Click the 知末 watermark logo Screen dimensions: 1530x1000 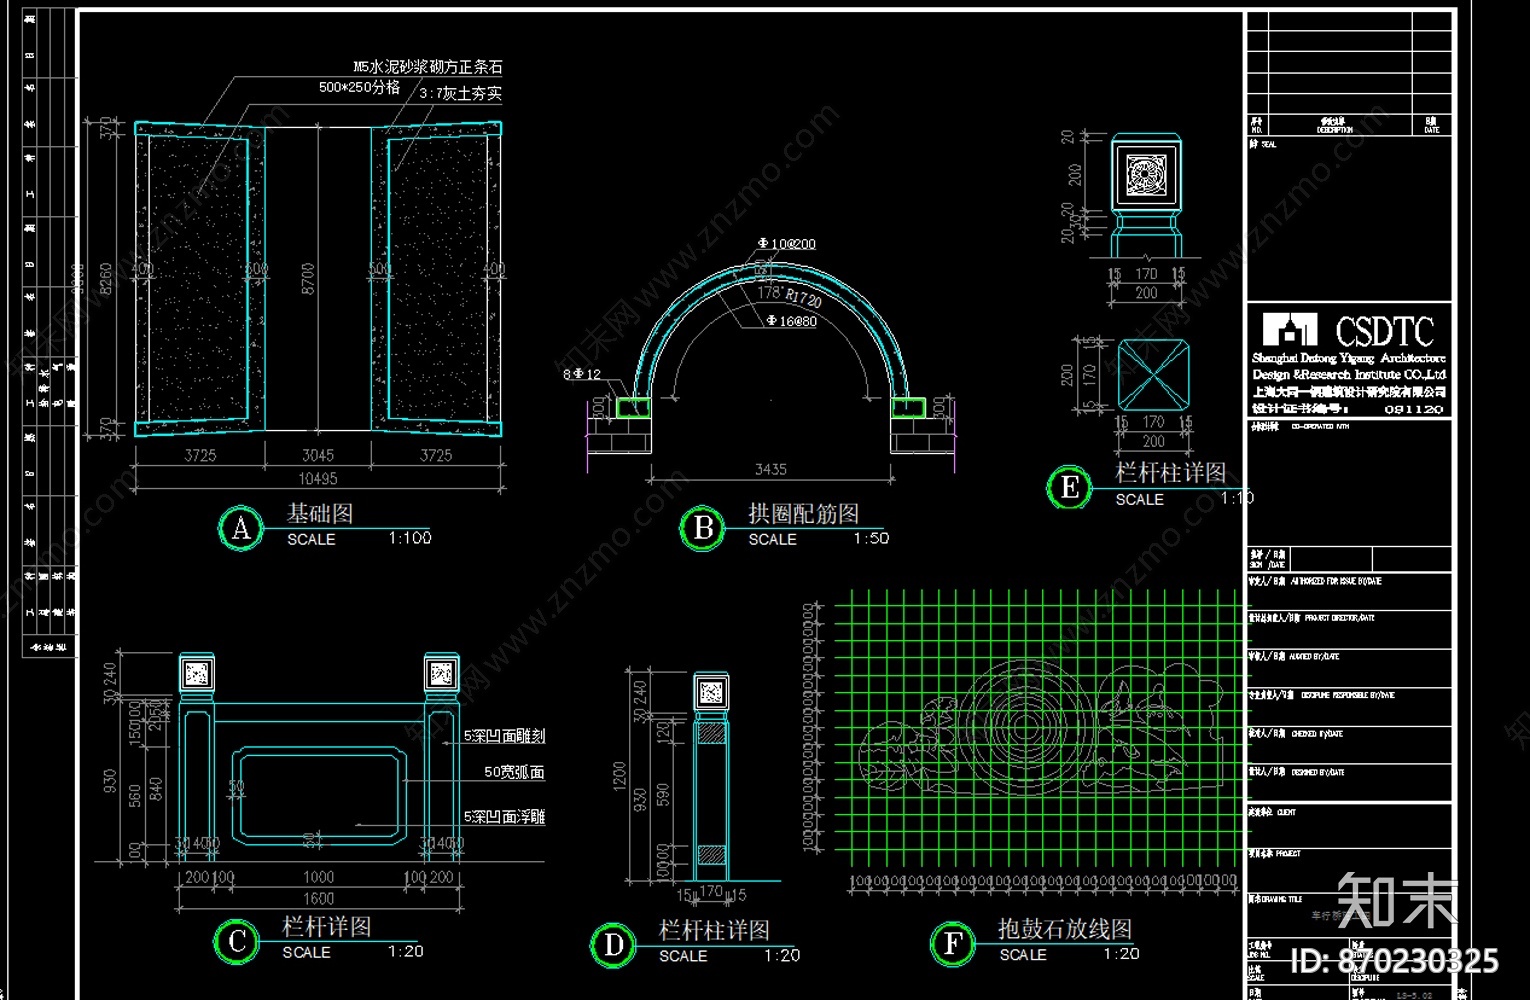click(1396, 900)
